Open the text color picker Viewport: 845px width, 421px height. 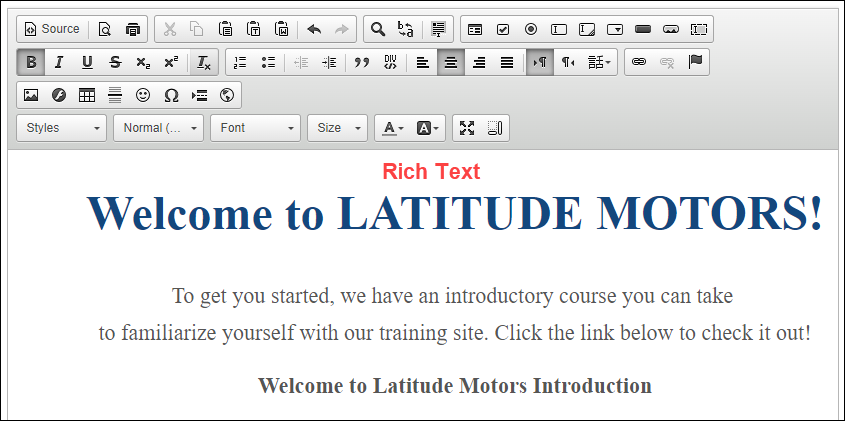392,128
